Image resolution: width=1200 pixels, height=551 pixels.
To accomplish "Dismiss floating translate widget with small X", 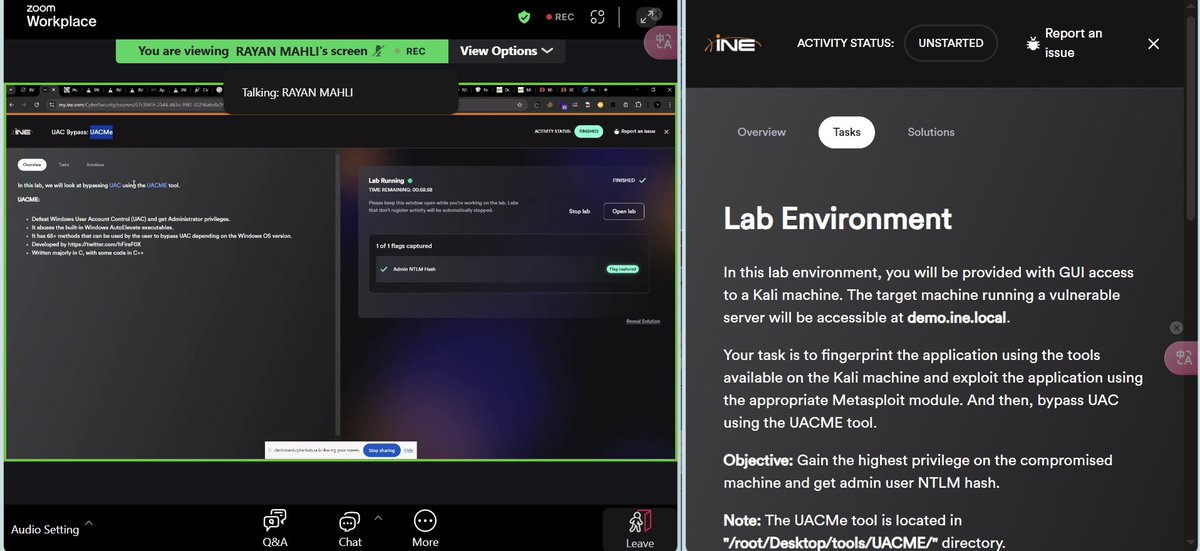I will (x=1177, y=328).
